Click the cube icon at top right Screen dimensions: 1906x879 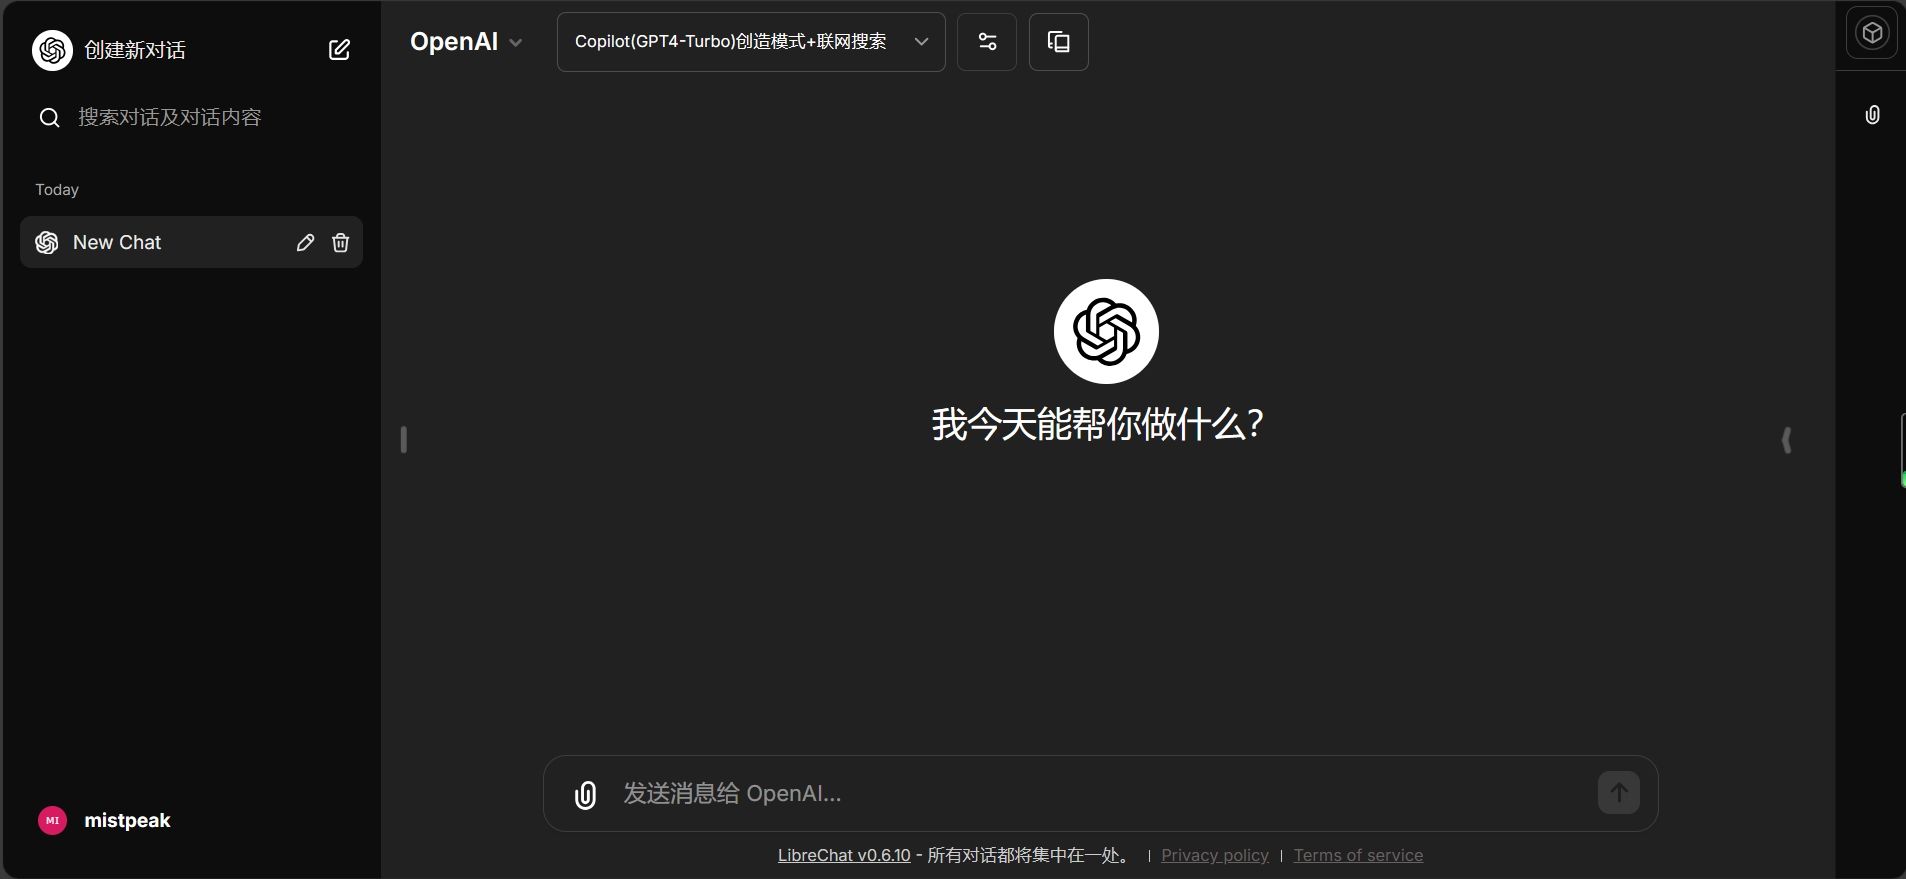(x=1871, y=33)
